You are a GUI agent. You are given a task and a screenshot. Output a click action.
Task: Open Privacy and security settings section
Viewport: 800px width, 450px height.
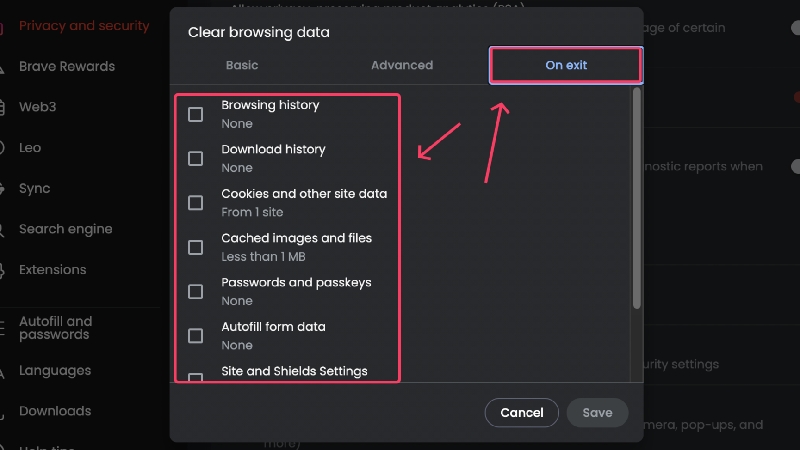click(84, 26)
